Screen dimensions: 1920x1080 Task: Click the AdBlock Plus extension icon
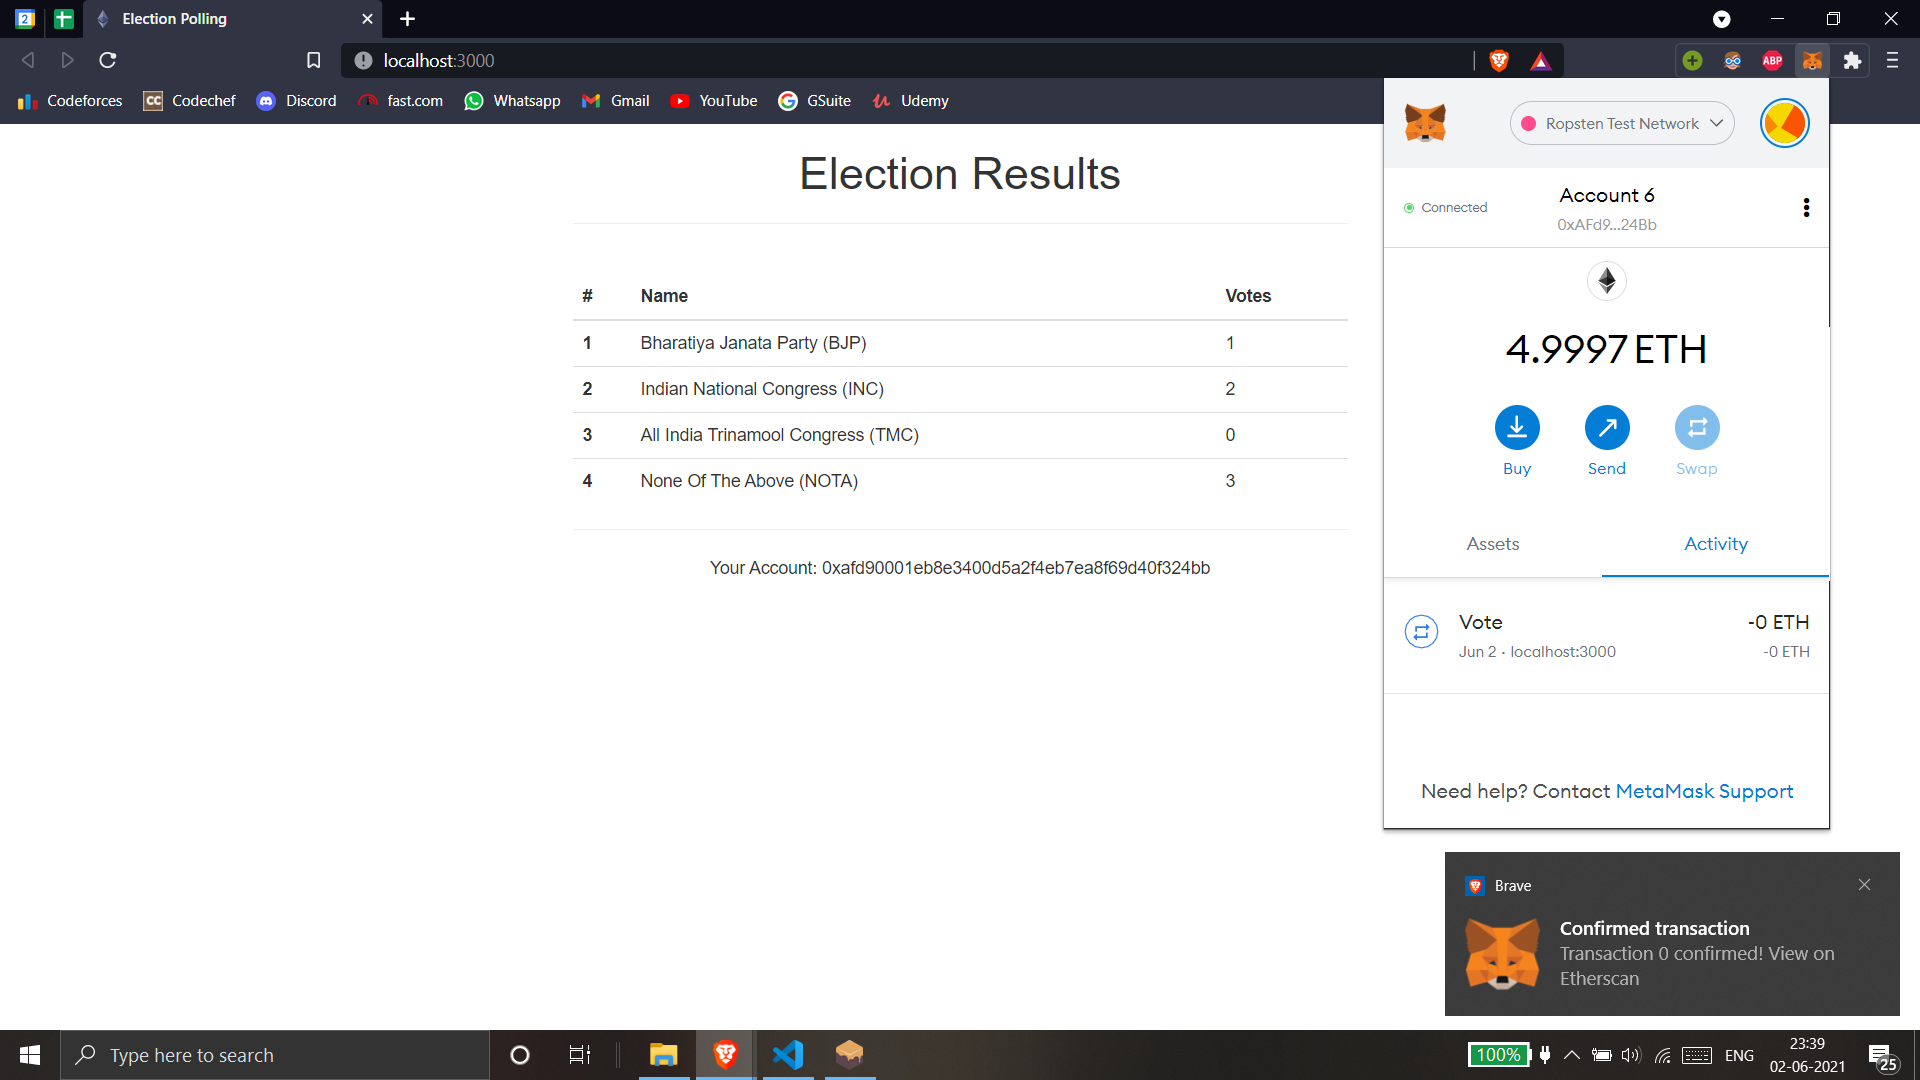[1772, 61]
